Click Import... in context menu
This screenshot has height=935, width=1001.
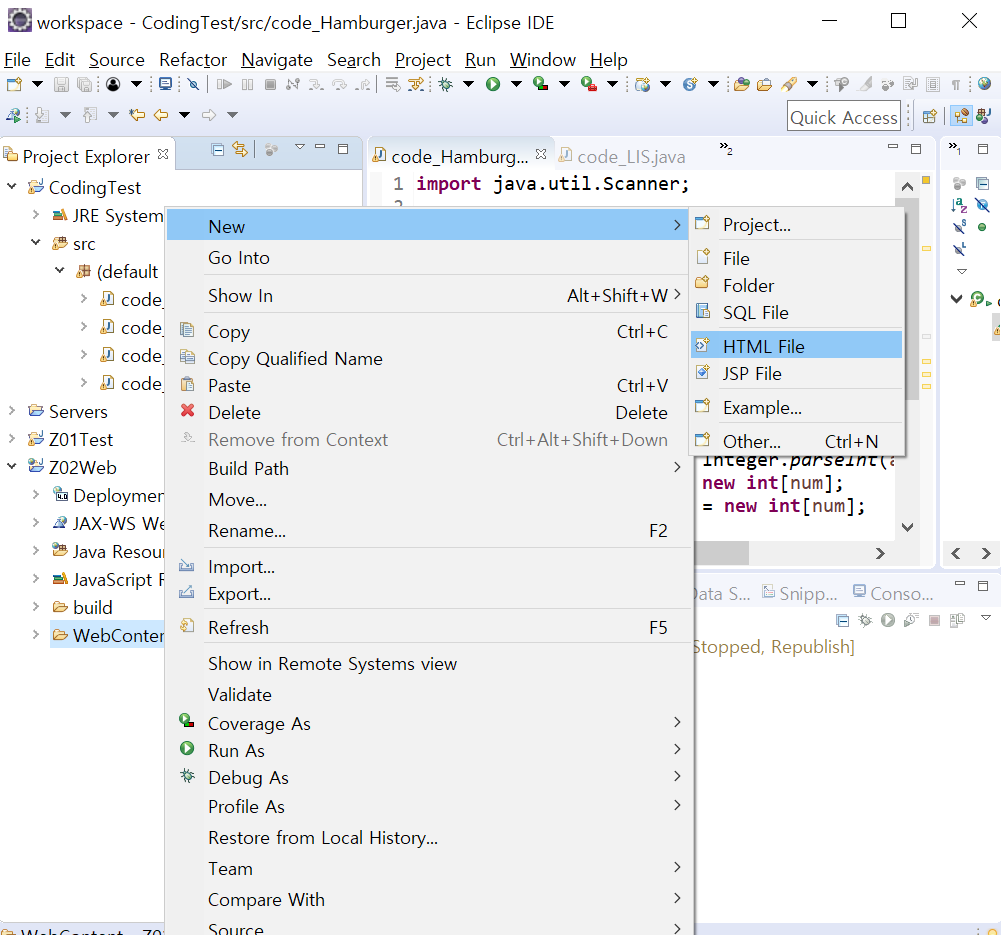[x=428, y=567]
